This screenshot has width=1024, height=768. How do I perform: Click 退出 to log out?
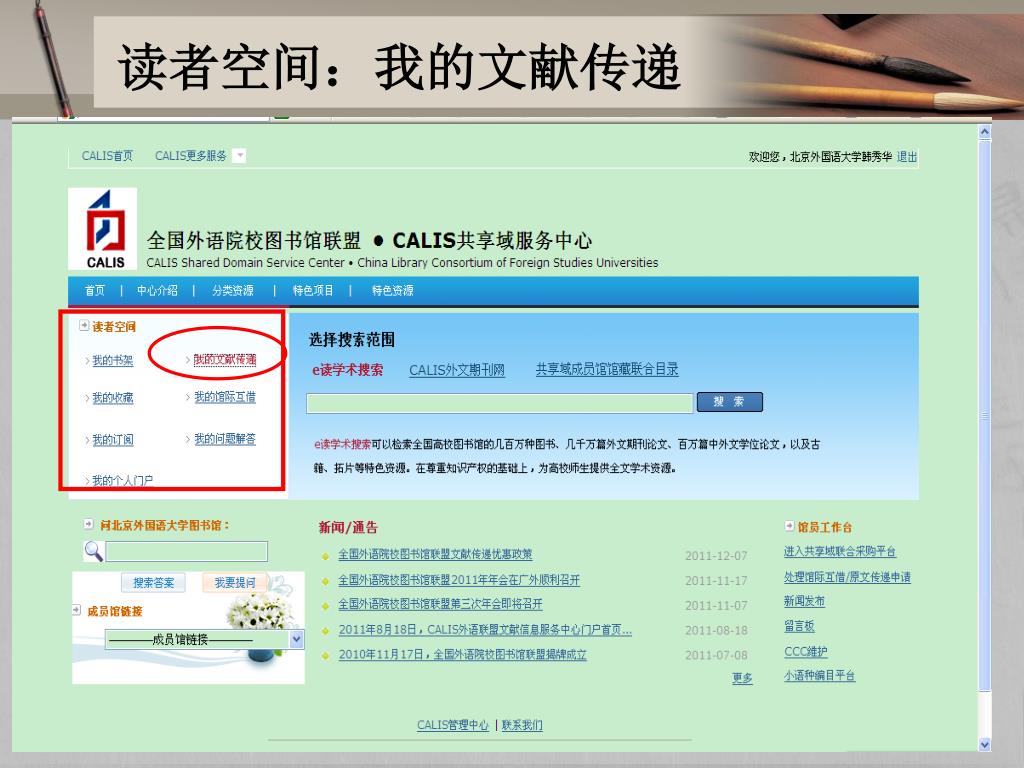click(x=906, y=157)
